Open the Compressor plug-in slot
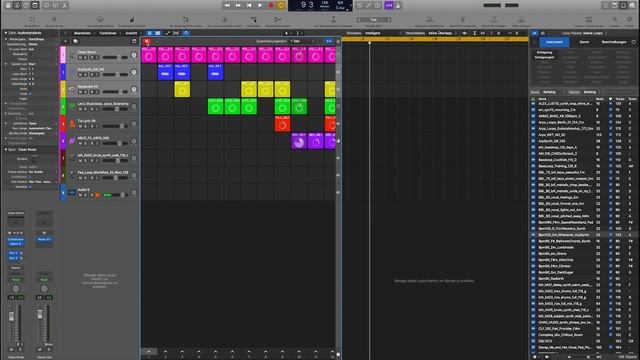640x360 pixels. [x=16, y=240]
